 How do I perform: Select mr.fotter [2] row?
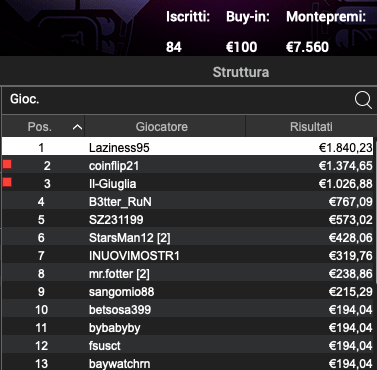[188, 273]
